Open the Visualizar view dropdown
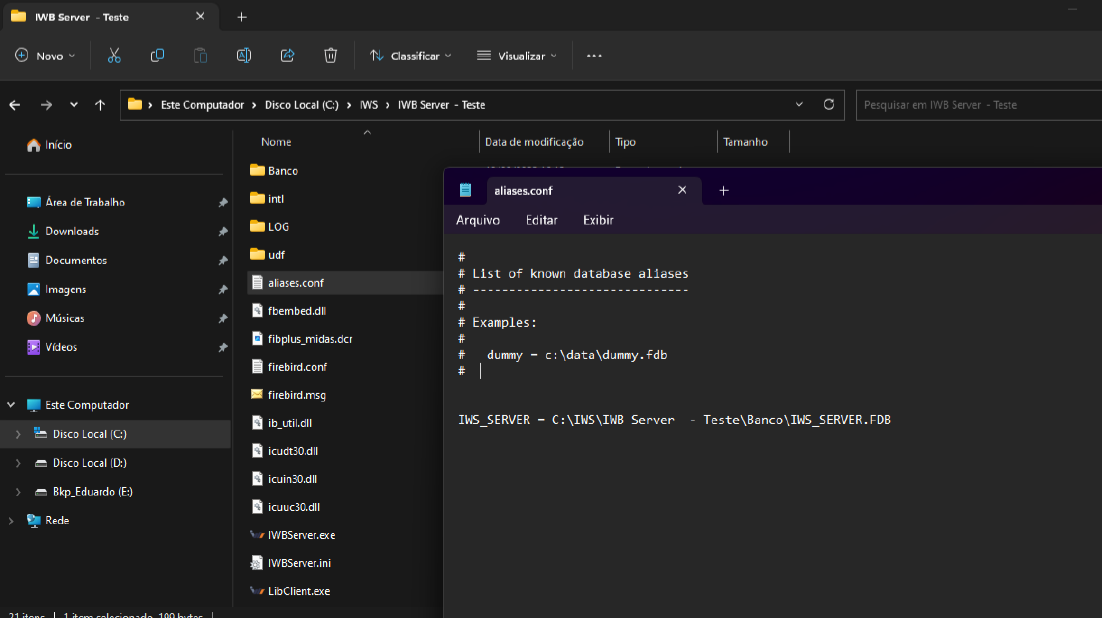Screen dimensions: 1102x618 516,56
